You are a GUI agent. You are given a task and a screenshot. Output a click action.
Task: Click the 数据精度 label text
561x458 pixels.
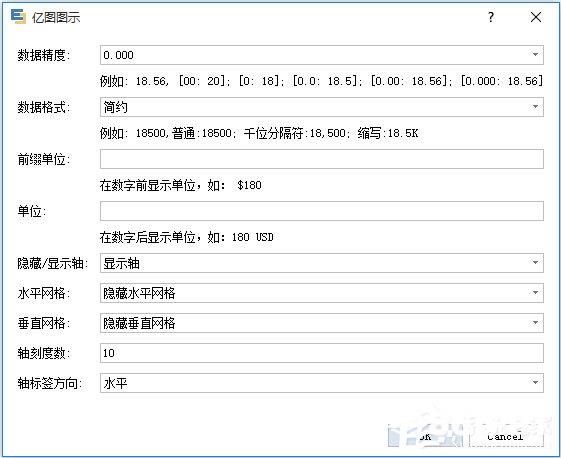coord(43,55)
